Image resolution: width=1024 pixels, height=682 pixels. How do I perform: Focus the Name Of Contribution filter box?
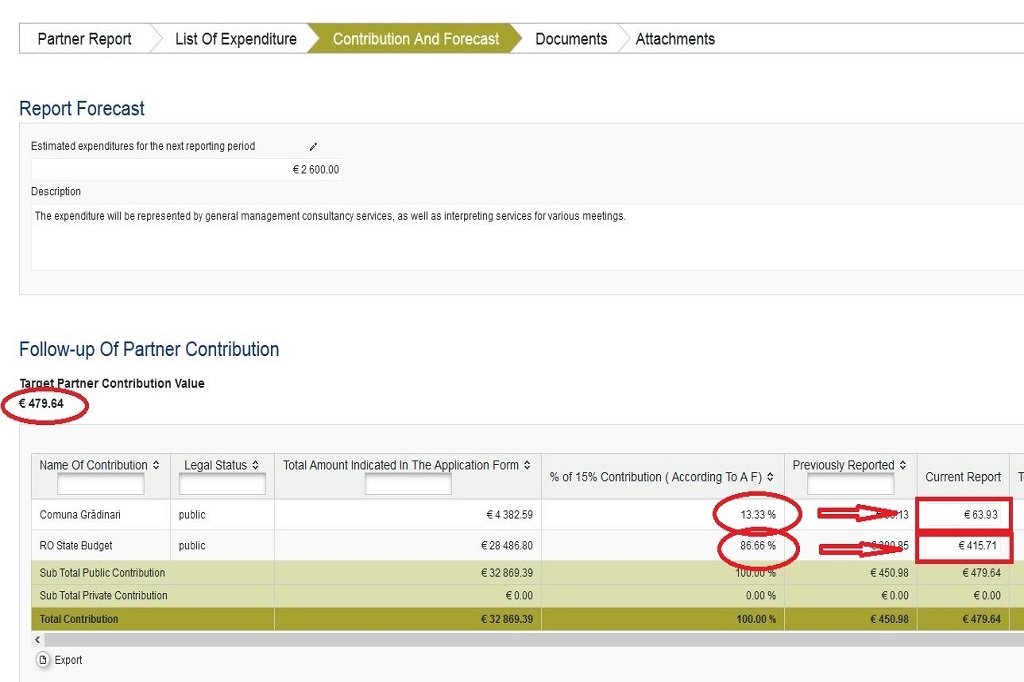101,485
